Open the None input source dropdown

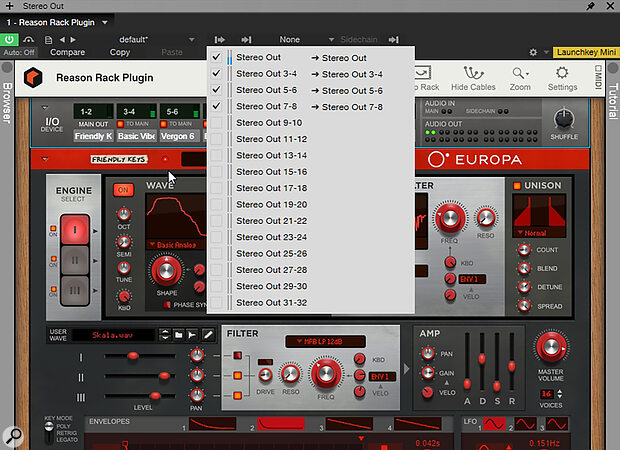(x=331, y=40)
